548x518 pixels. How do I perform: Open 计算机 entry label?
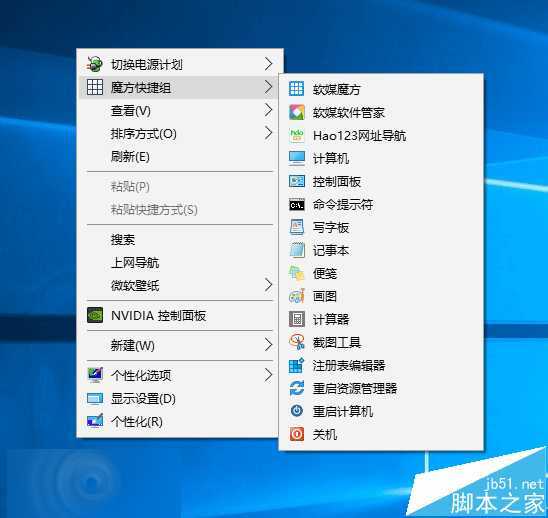(x=331, y=159)
